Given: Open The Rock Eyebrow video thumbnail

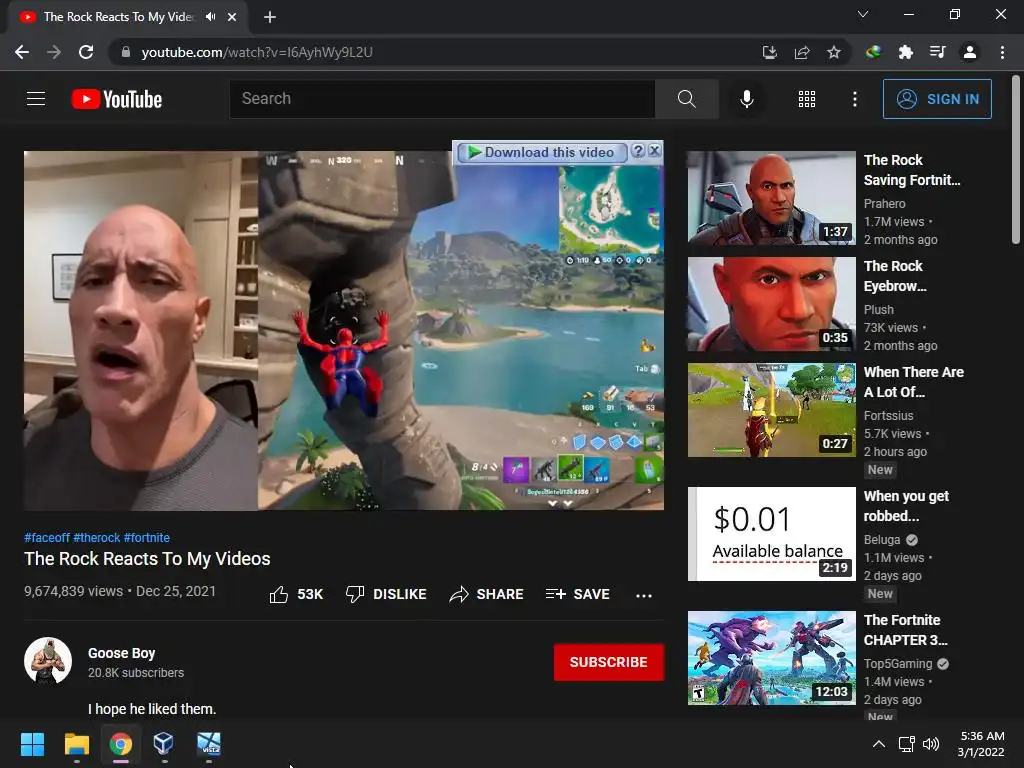Looking at the screenshot, I should click(771, 304).
